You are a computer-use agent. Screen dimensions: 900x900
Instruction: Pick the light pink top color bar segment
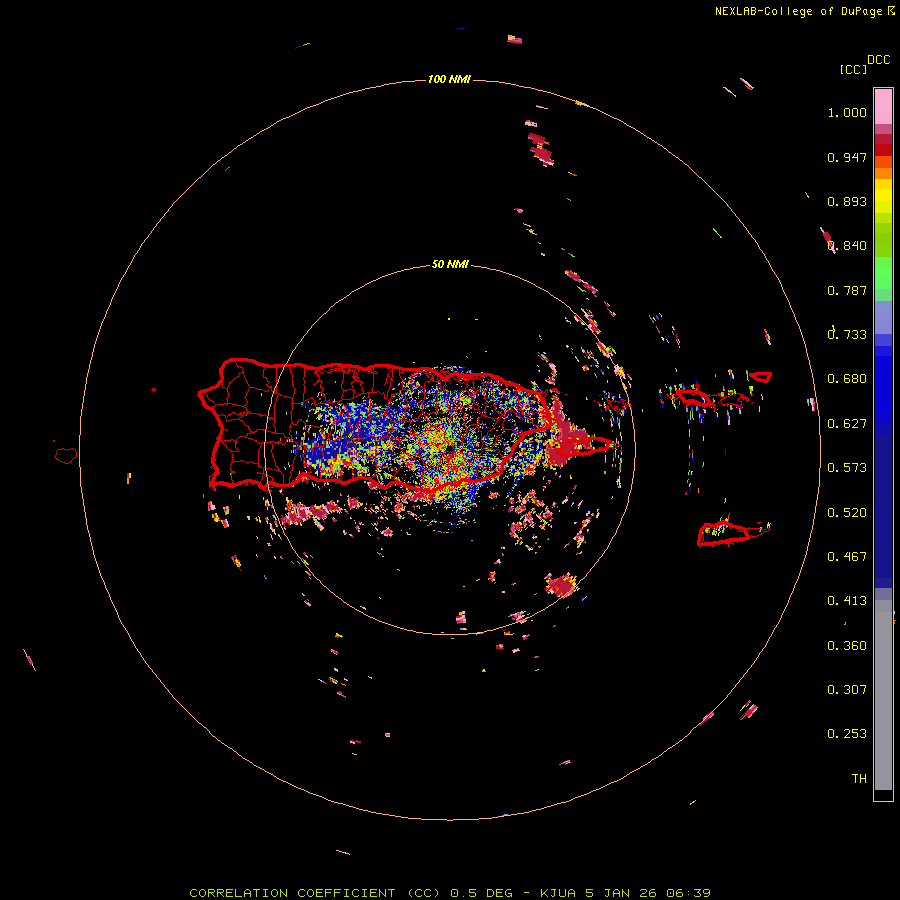[883, 107]
